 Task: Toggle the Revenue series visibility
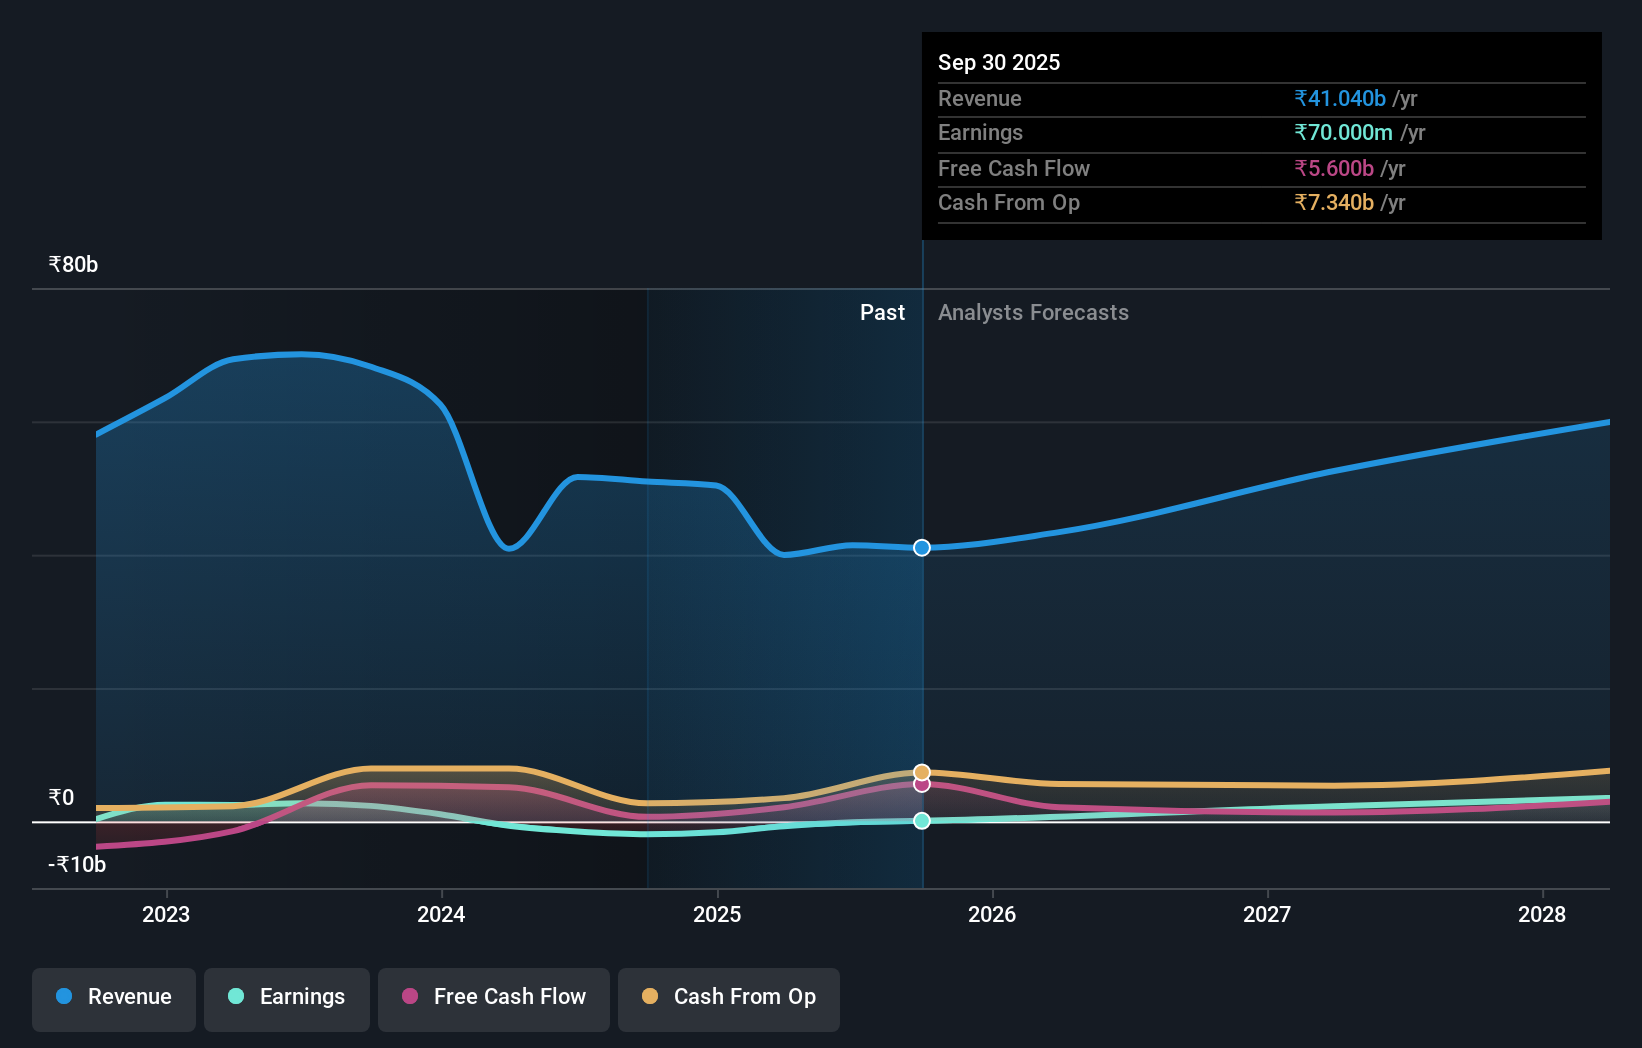tap(113, 997)
